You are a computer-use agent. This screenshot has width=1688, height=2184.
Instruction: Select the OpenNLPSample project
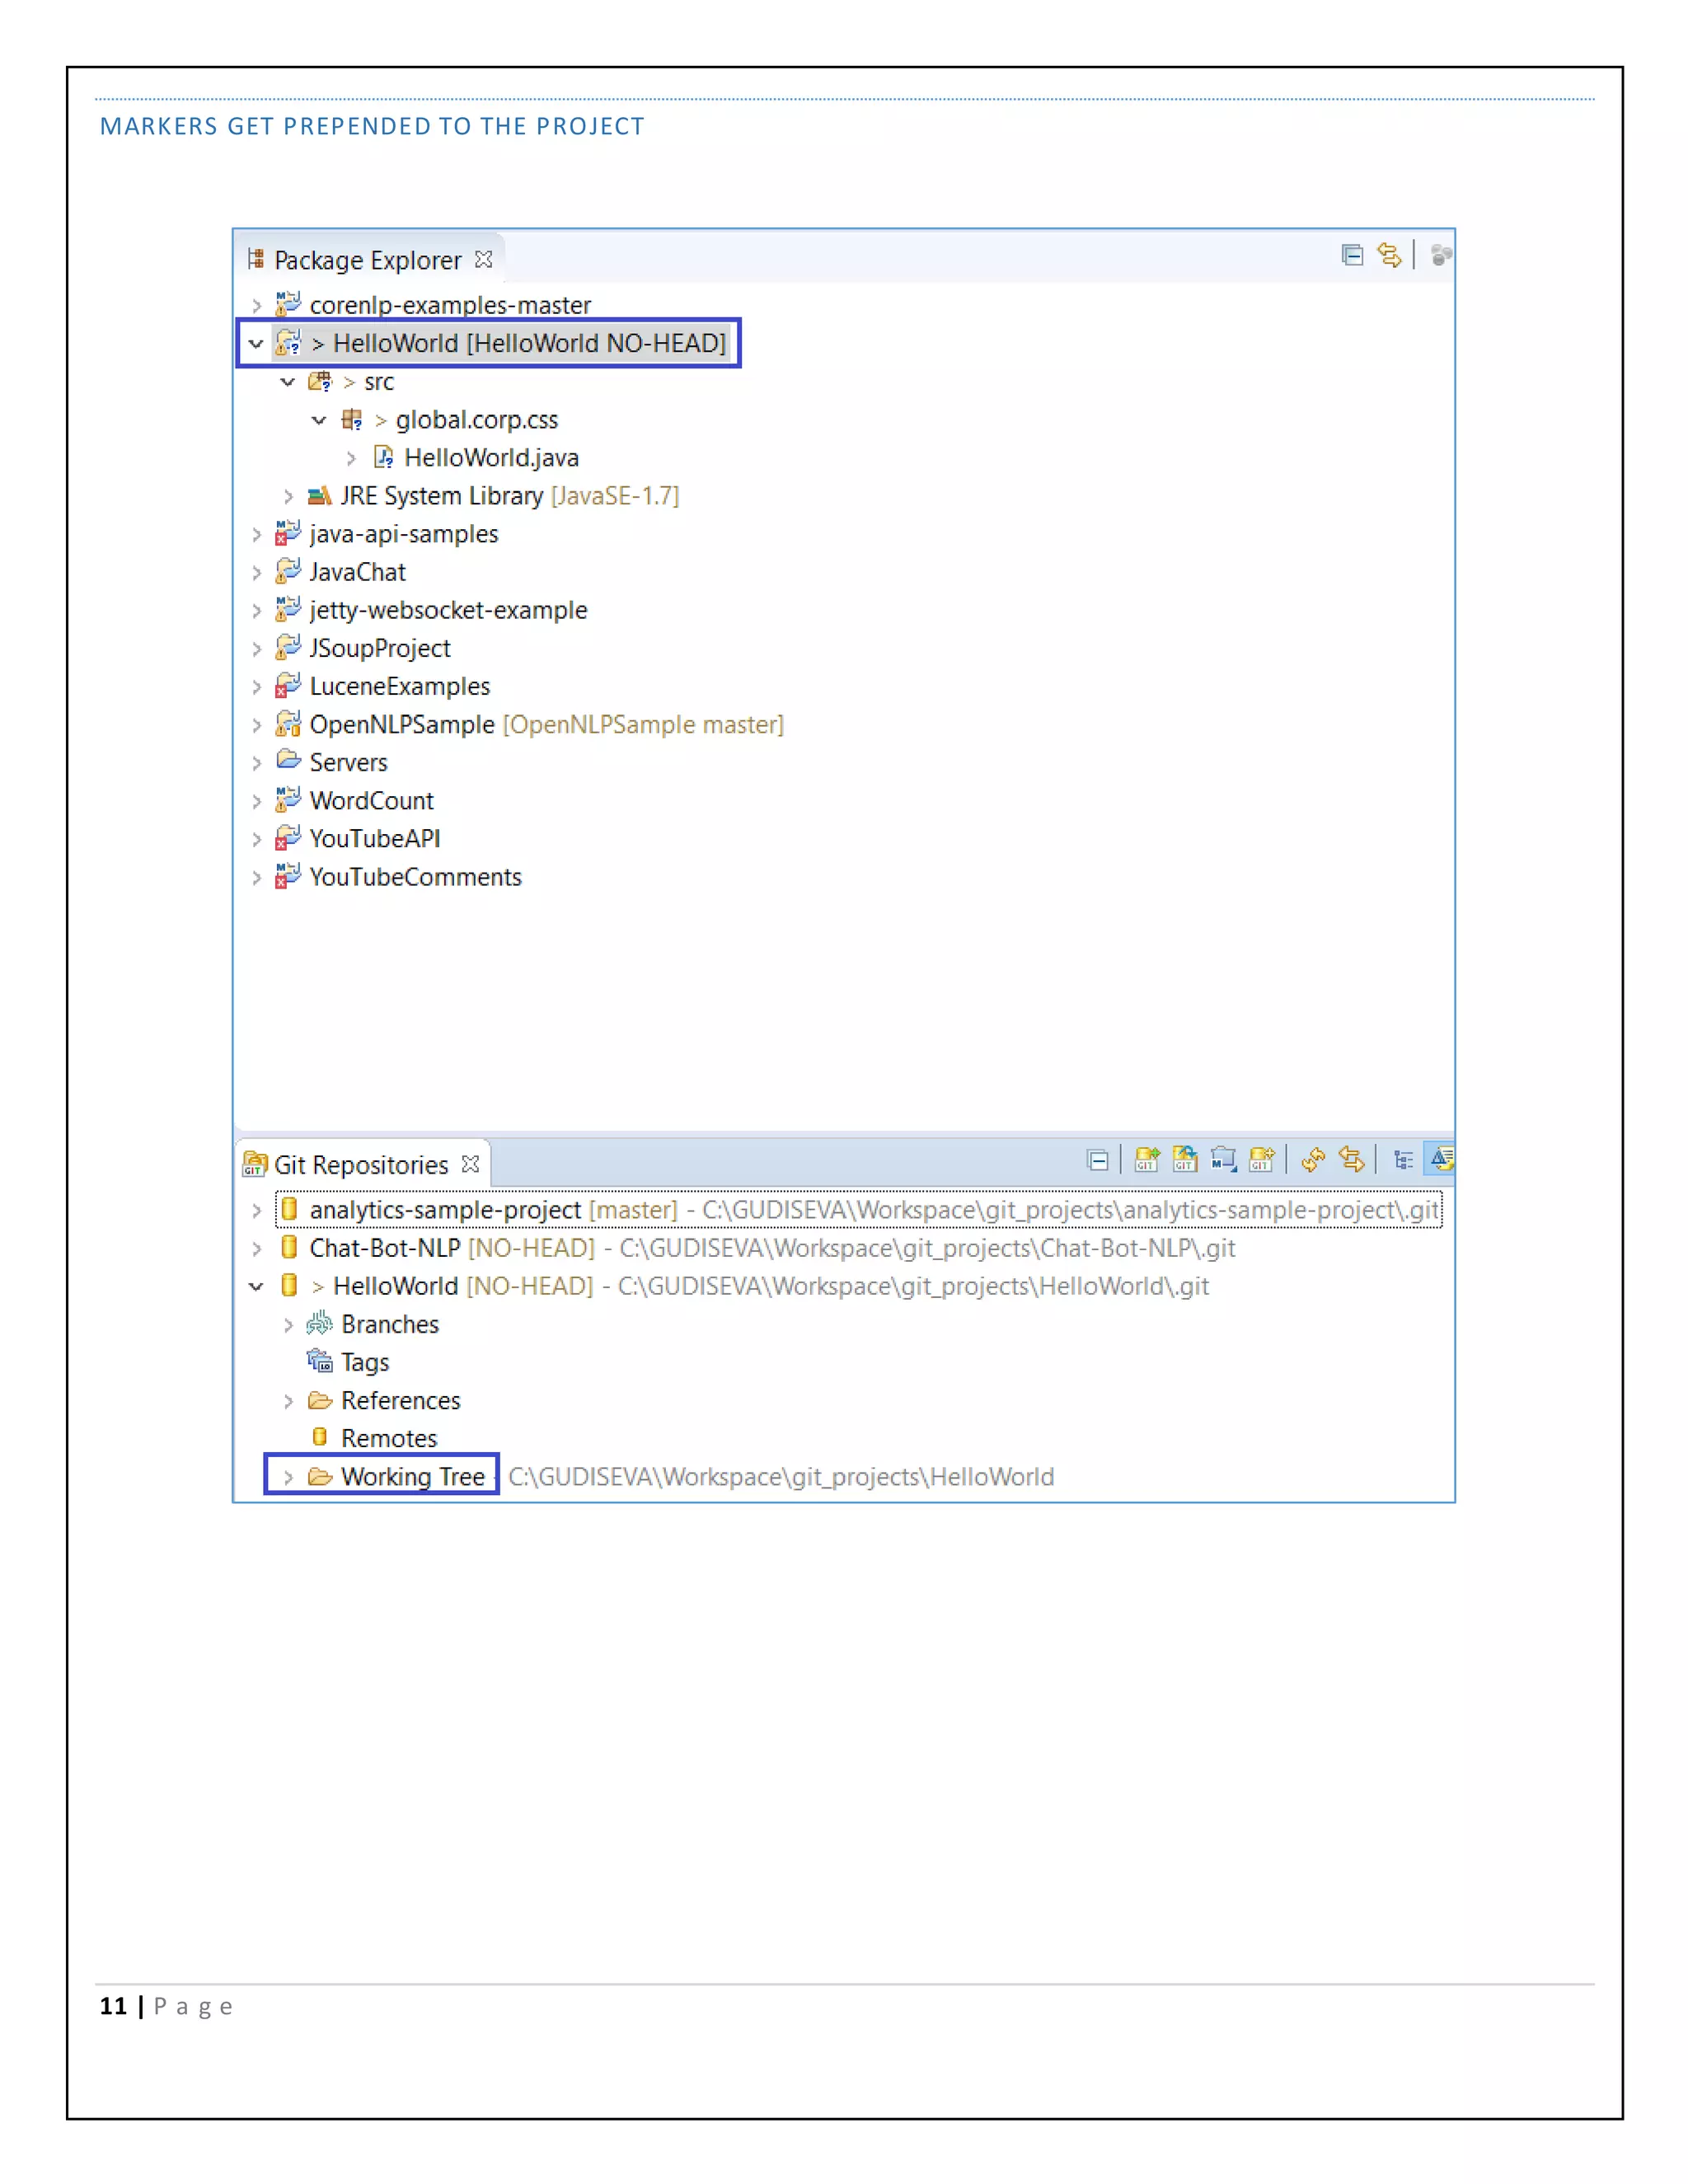tap(401, 724)
